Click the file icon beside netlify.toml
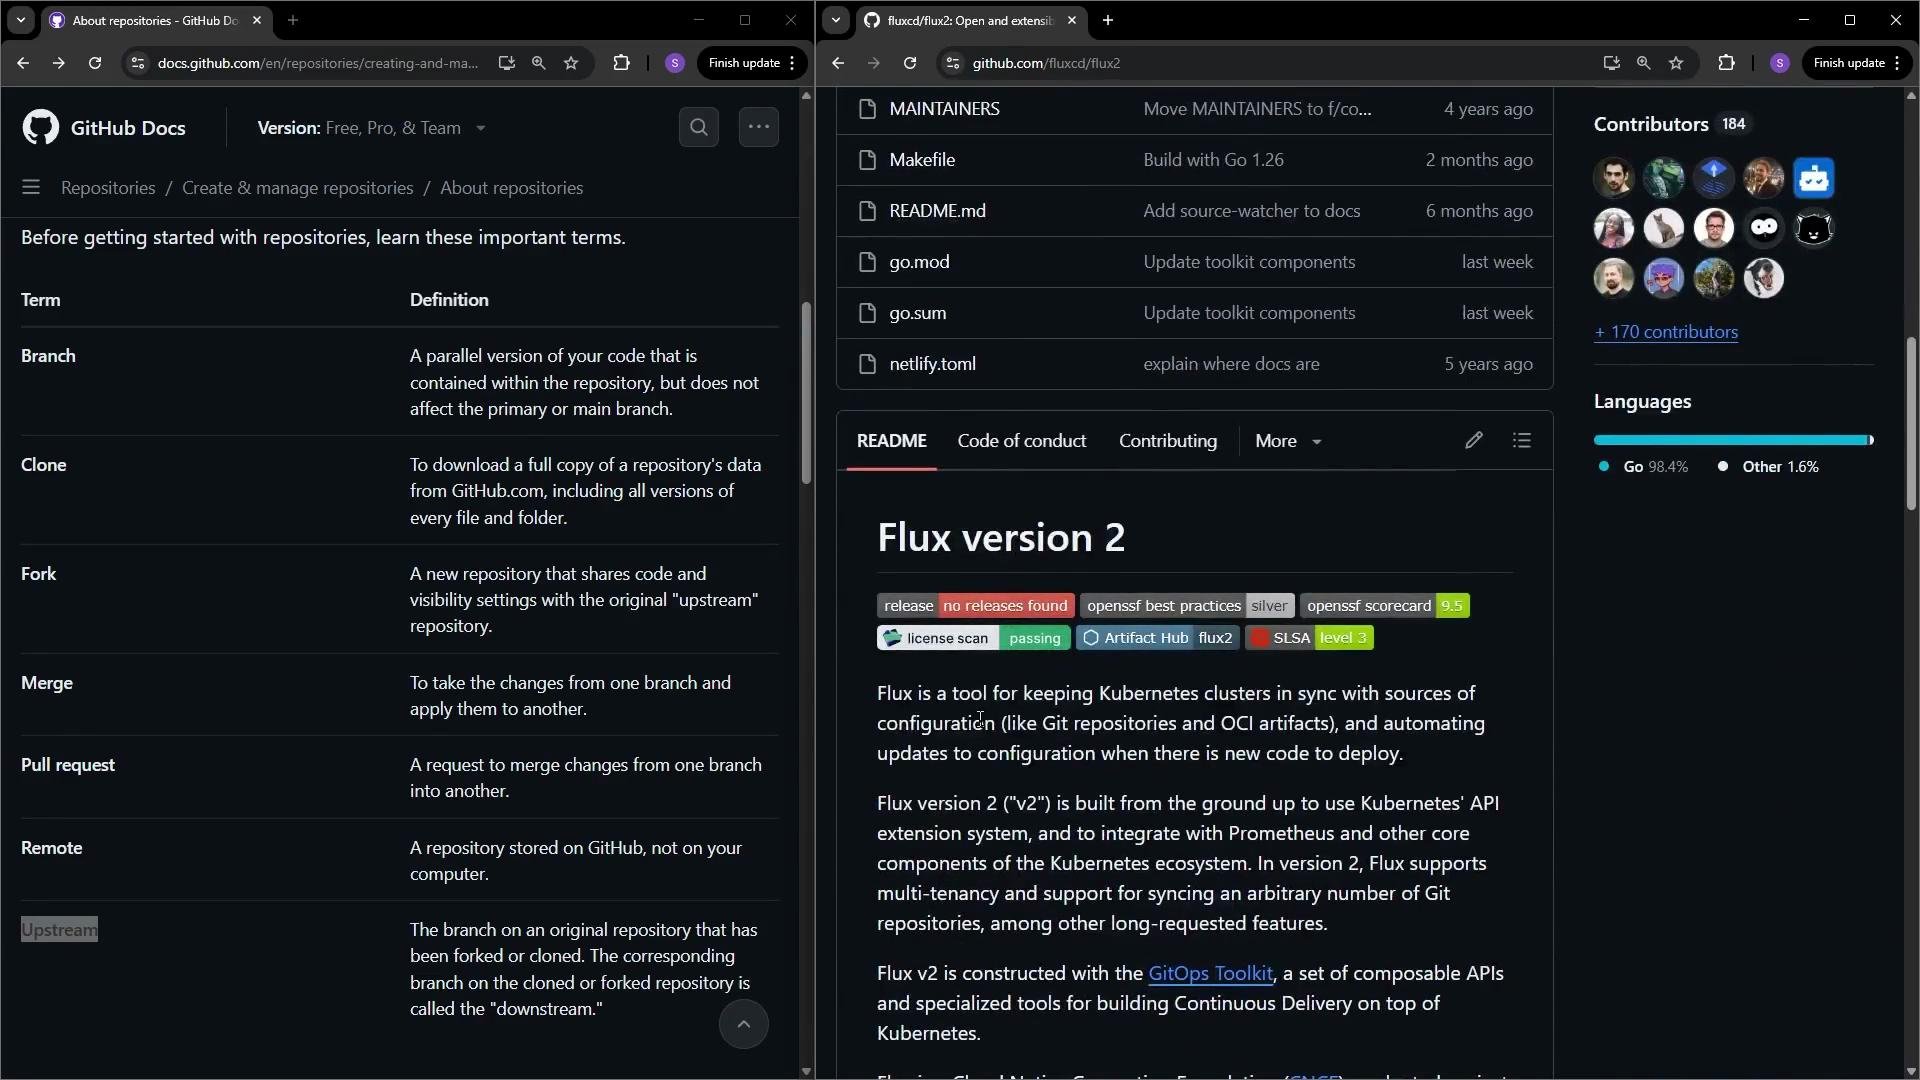Viewport: 1920px width, 1080px height. (868, 364)
